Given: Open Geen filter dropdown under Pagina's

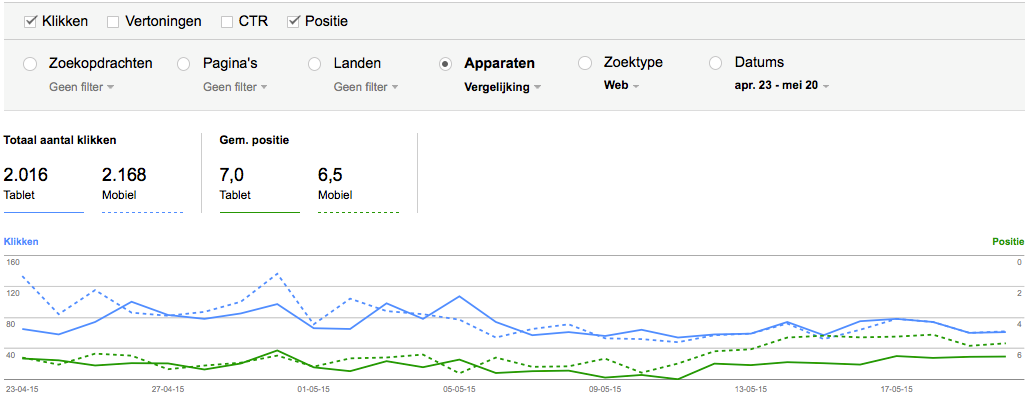Looking at the screenshot, I should [x=235, y=87].
